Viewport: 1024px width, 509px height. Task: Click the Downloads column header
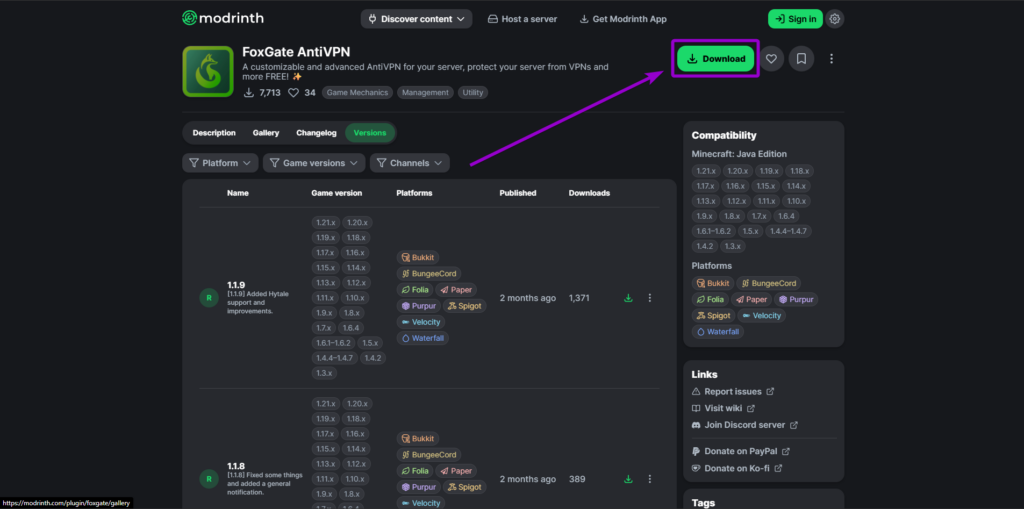[x=589, y=193]
